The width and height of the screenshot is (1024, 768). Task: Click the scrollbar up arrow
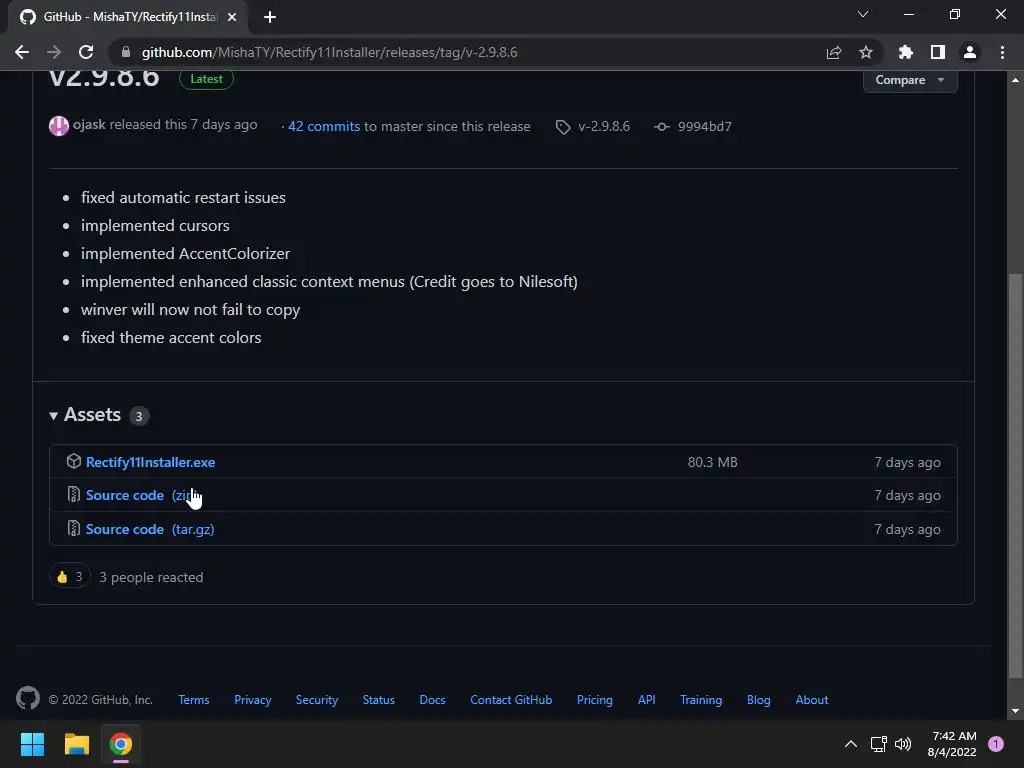(1015, 80)
